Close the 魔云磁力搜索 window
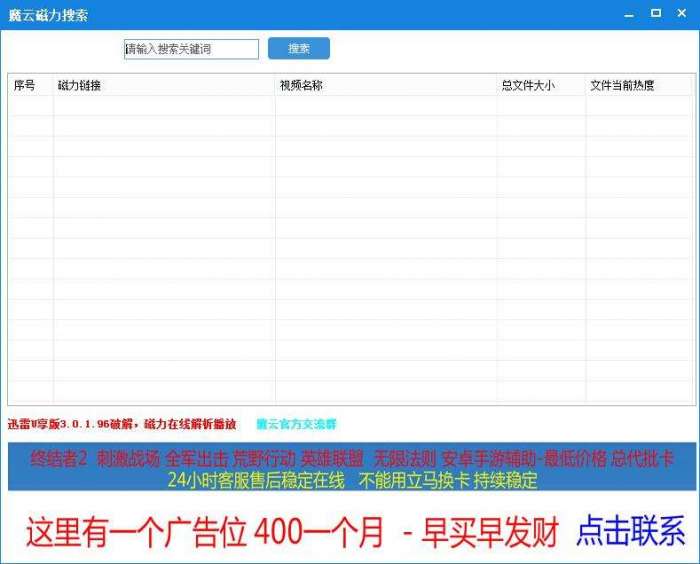 681,13
